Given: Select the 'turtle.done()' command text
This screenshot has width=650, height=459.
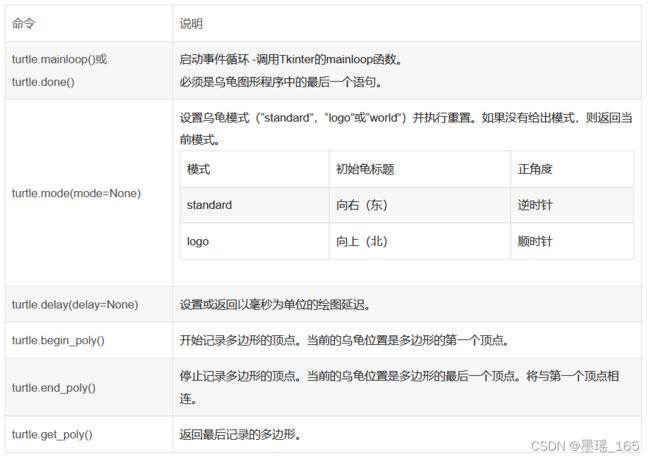Looking at the screenshot, I should (x=43, y=82).
